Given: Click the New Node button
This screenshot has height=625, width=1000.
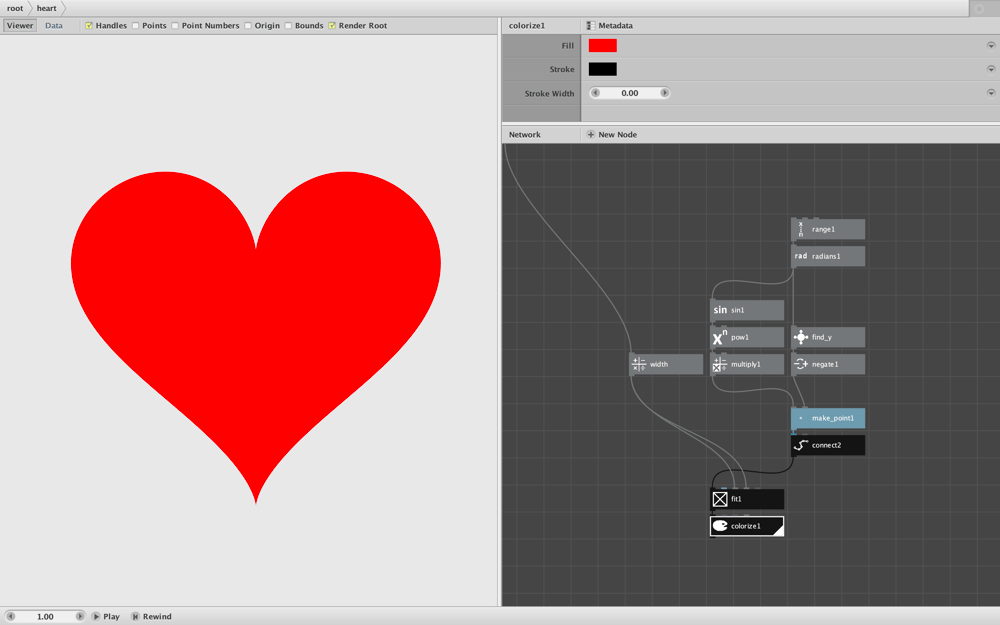Looking at the screenshot, I should click(612, 135).
